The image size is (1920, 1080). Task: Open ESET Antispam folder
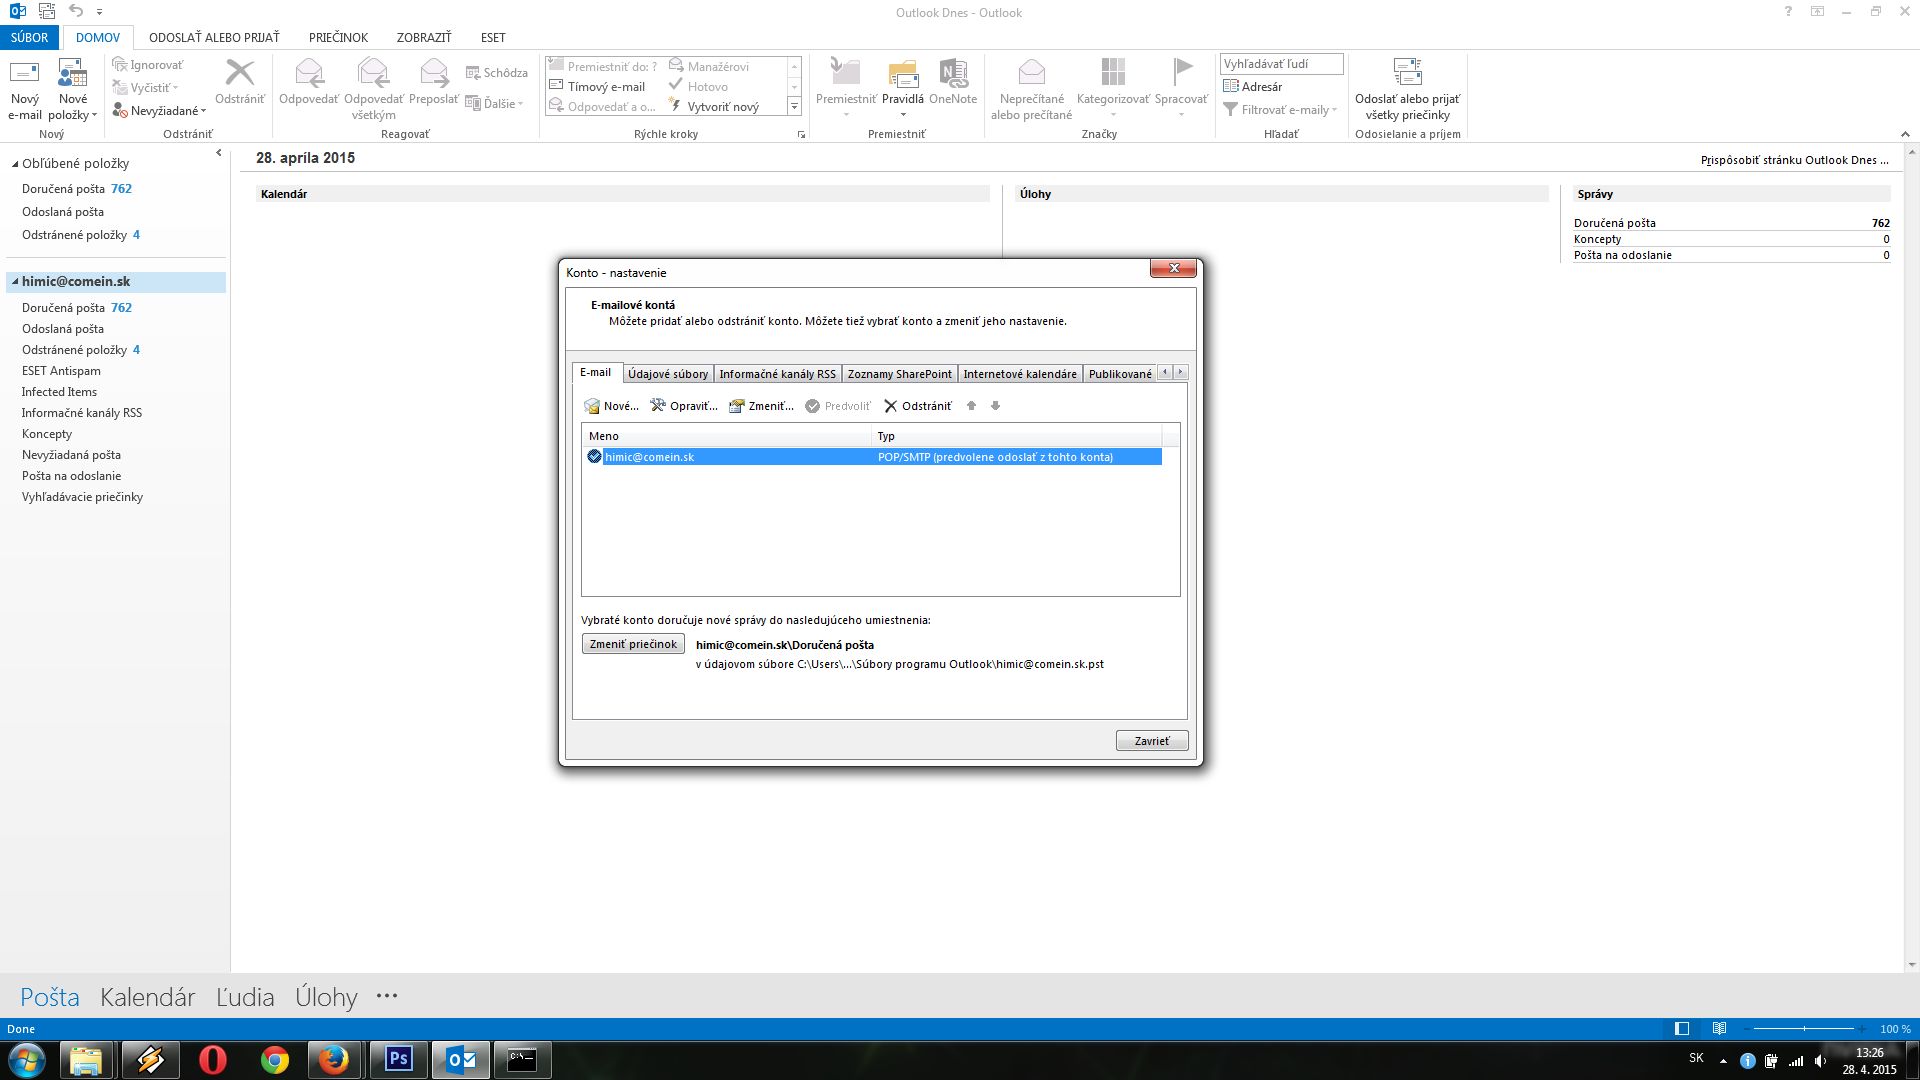click(x=61, y=371)
